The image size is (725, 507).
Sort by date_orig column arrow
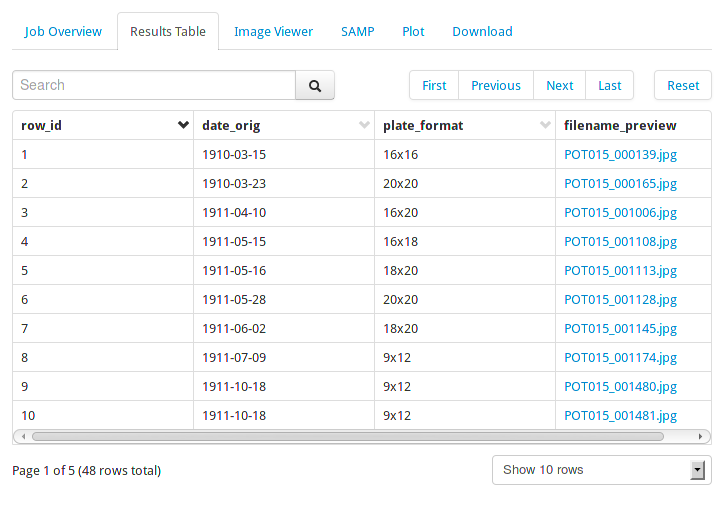[x=364, y=125]
